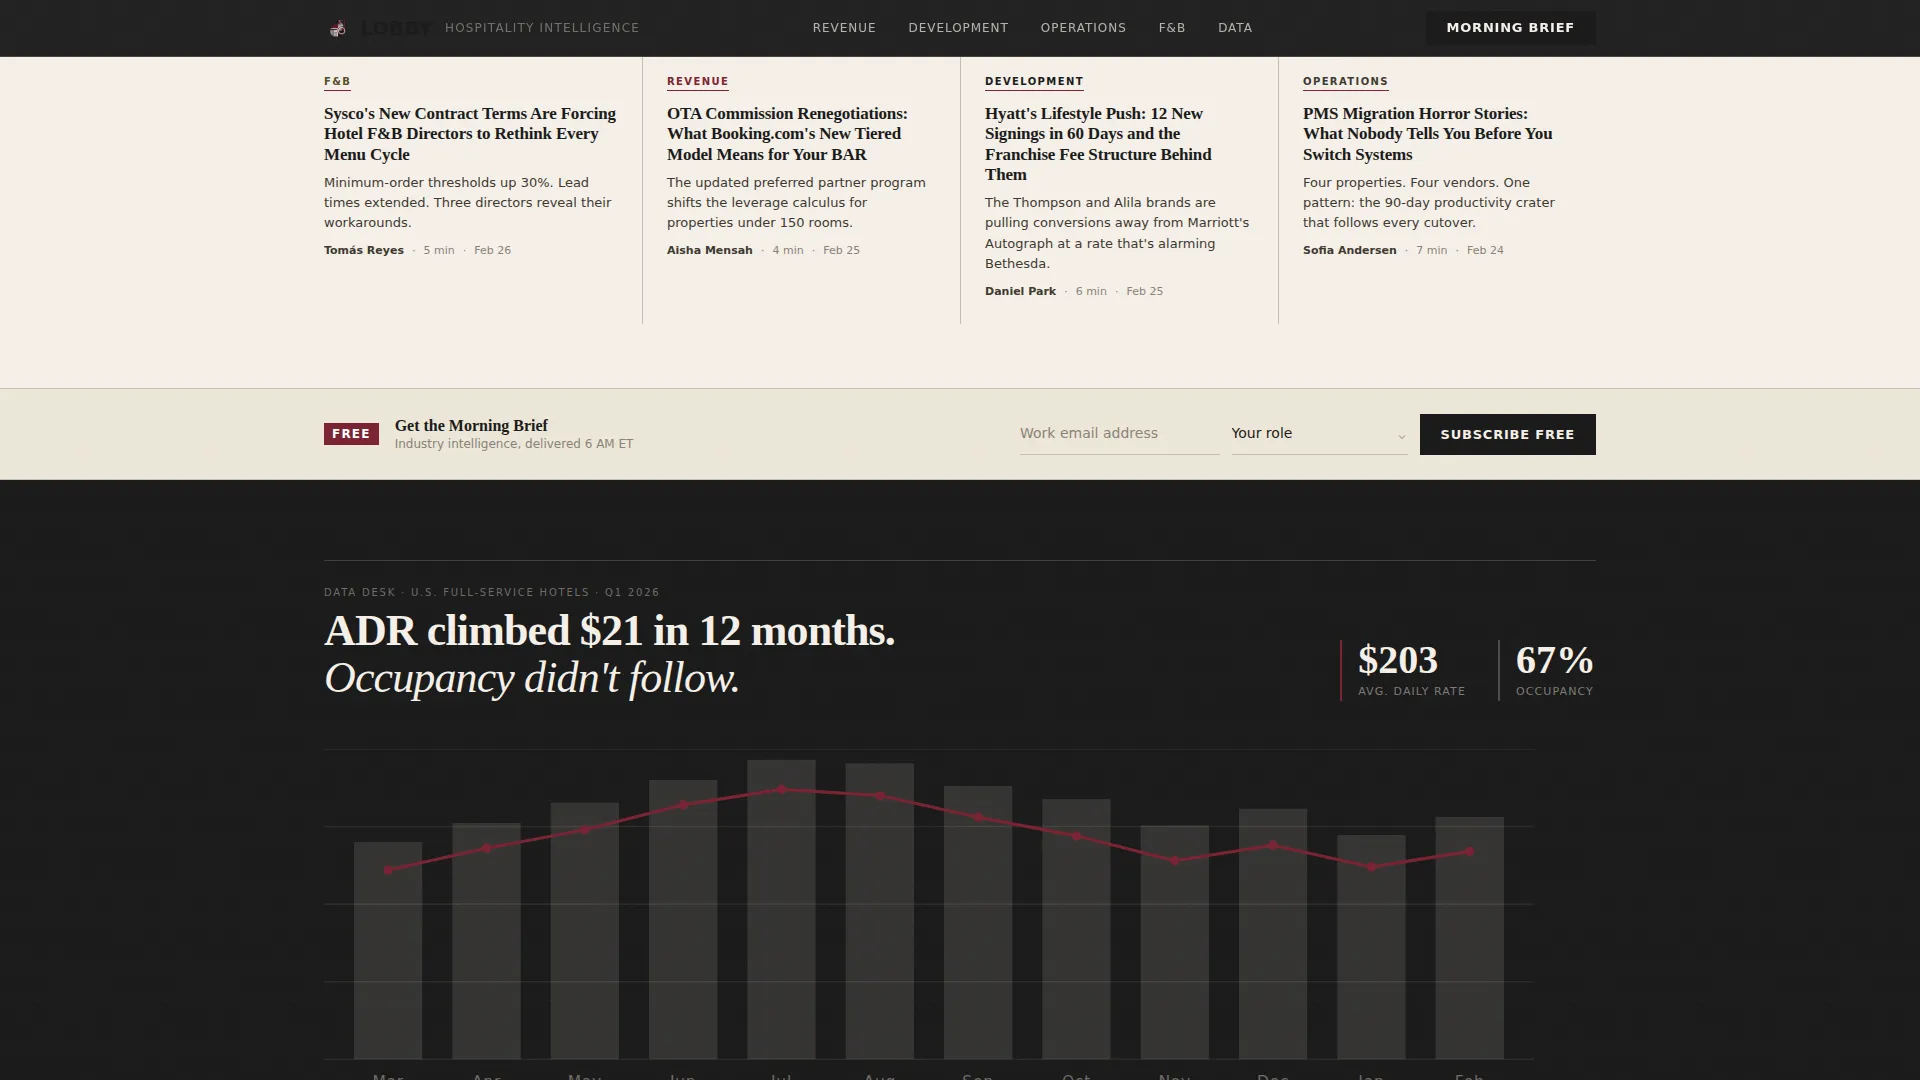
Task: Click the PMS article summary text
Action: point(1429,203)
